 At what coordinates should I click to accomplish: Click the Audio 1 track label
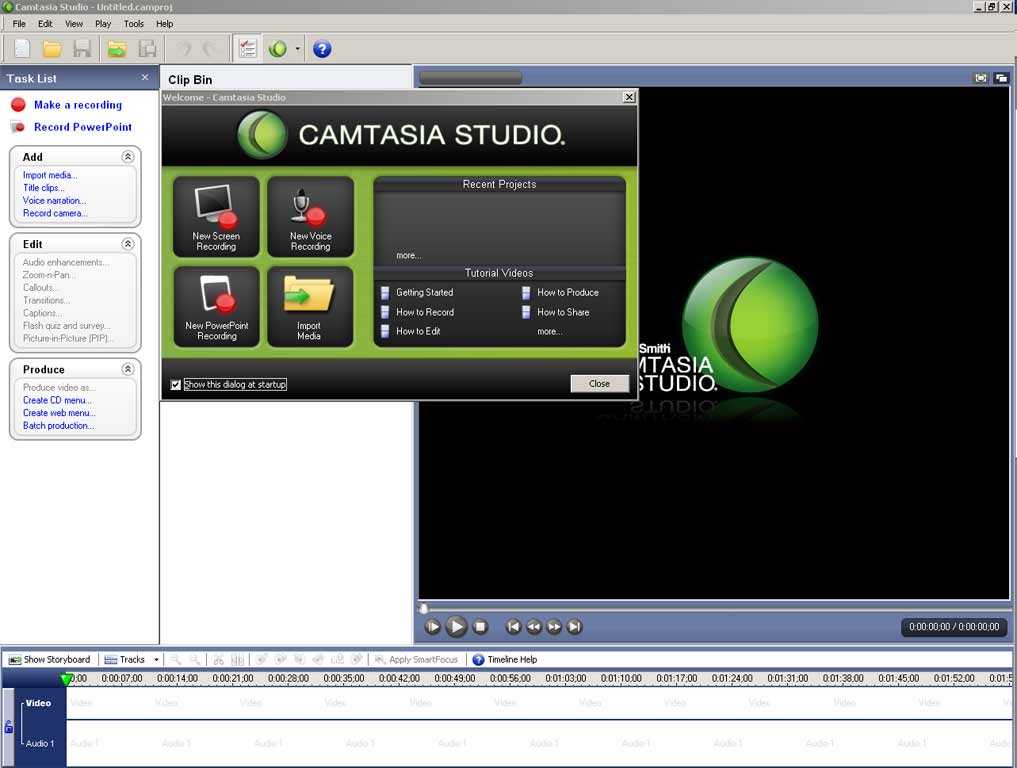coord(40,743)
